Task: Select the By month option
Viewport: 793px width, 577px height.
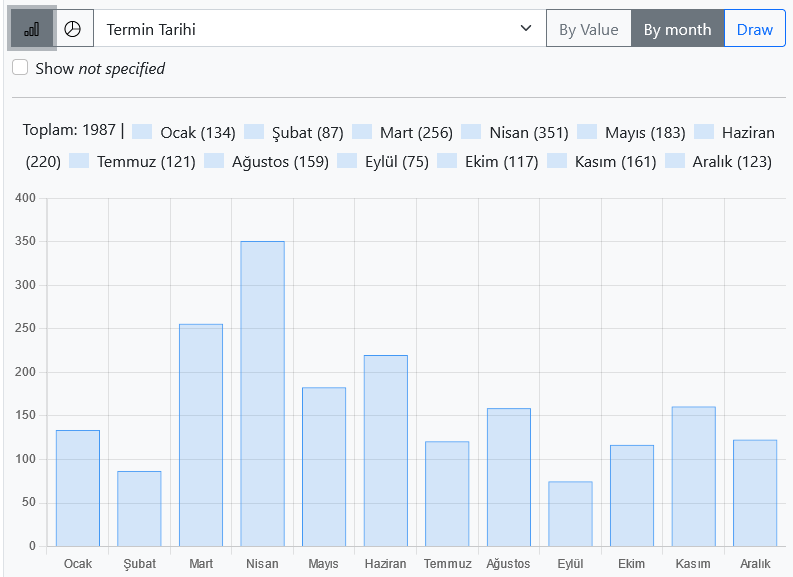Action: click(x=677, y=29)
